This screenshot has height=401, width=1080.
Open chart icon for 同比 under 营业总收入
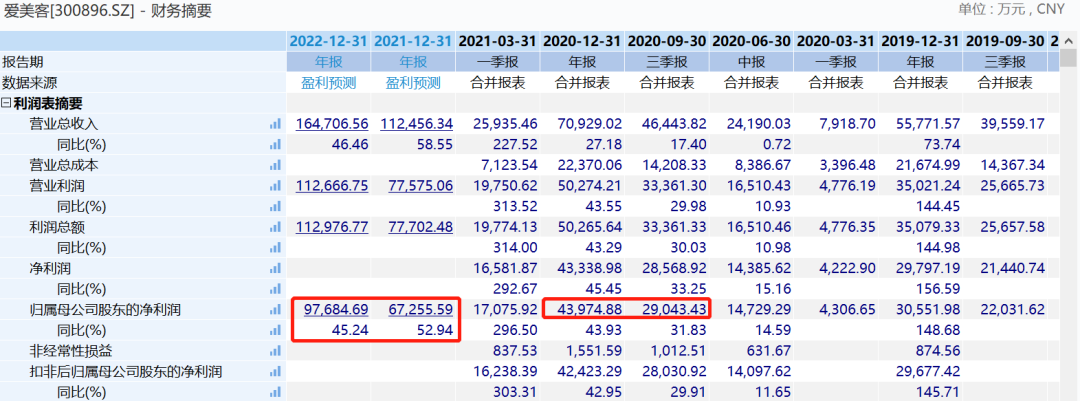pos(276,145)
